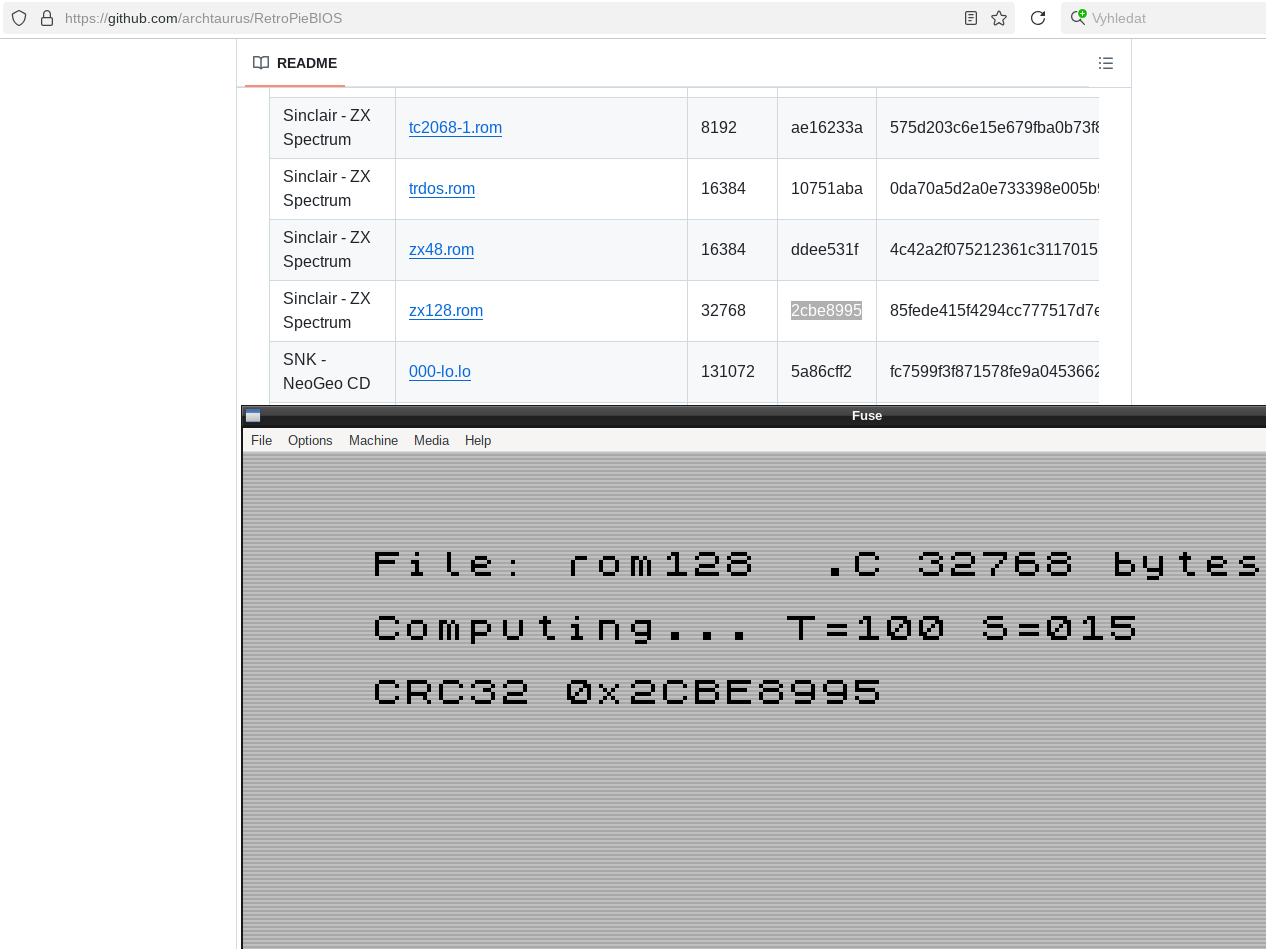Click the 8192 size cell
The width and height of the screenshot is (1266, 949).
pyautogui.click(x=732, y=127)
